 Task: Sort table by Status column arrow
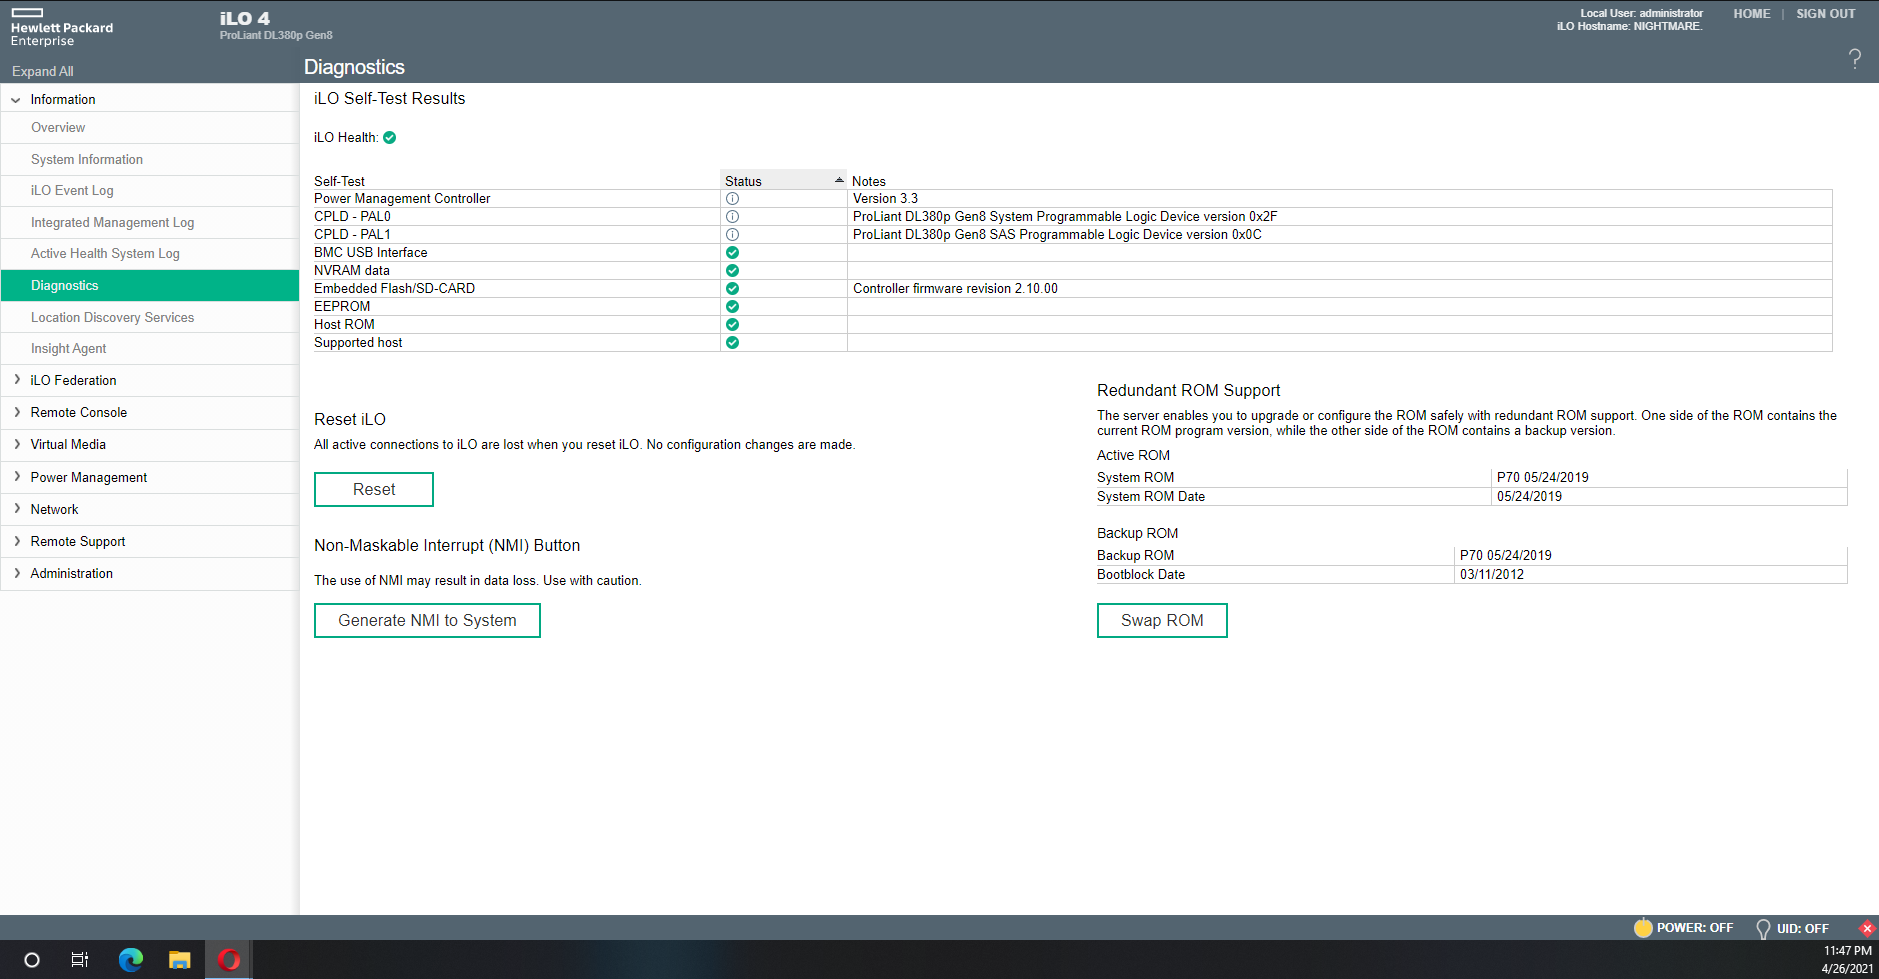click(839, 180)
